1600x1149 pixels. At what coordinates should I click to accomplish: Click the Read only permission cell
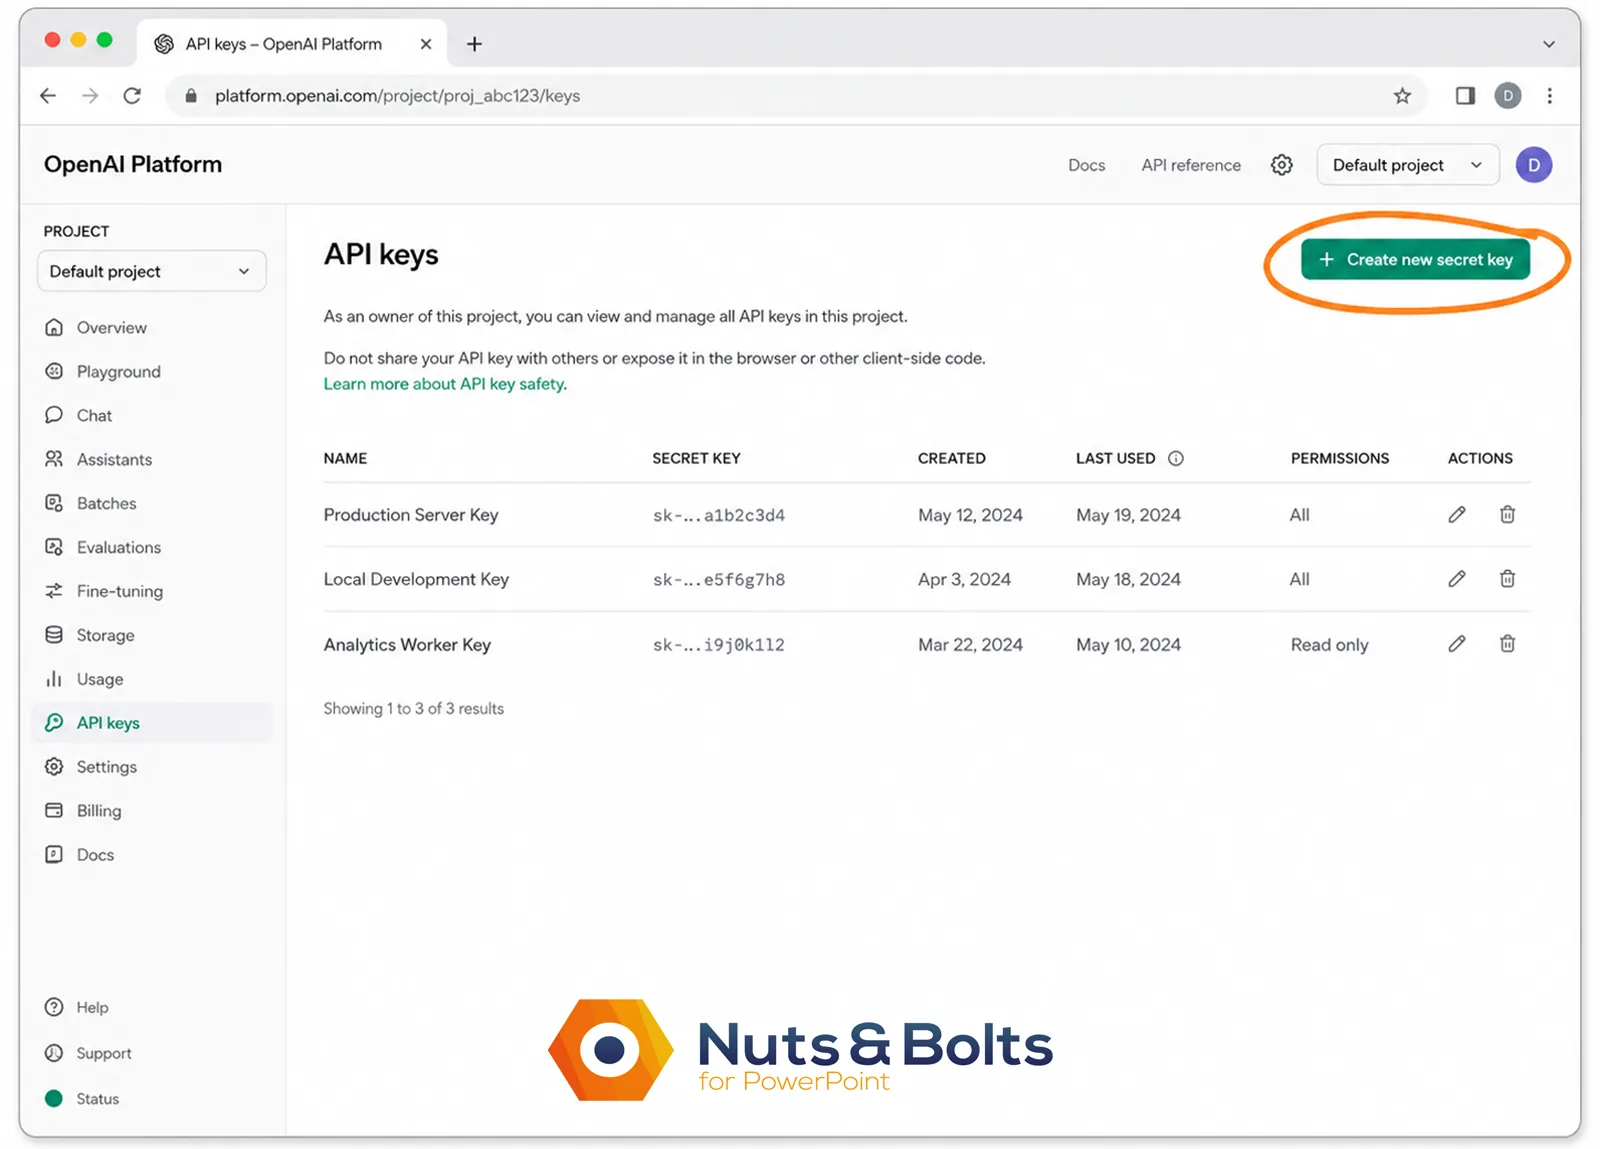tap(1329, 645)
